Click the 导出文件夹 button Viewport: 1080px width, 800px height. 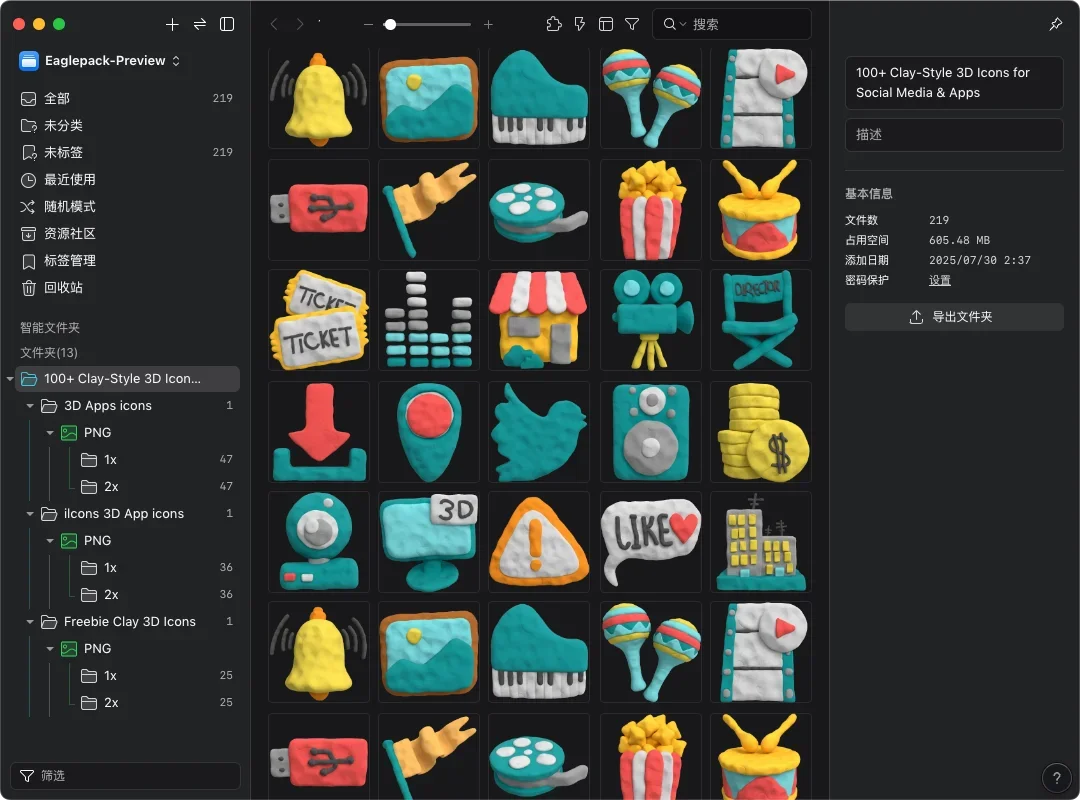click(x=954, y=317)
